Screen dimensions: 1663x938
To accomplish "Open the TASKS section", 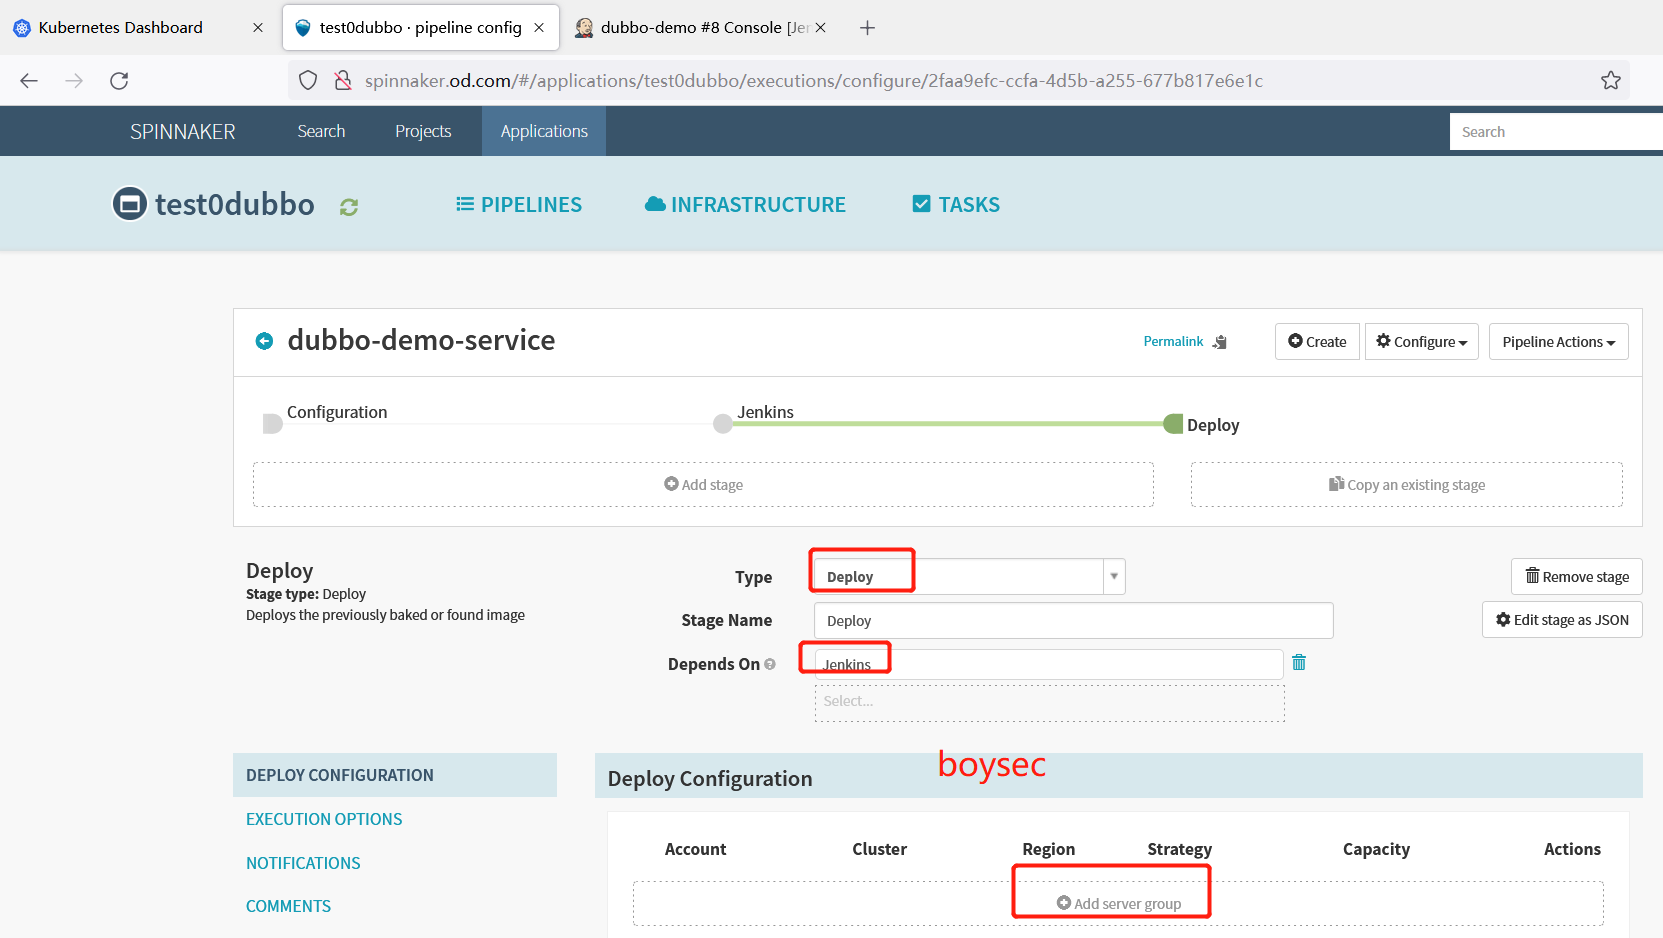I will click(956, 205).
